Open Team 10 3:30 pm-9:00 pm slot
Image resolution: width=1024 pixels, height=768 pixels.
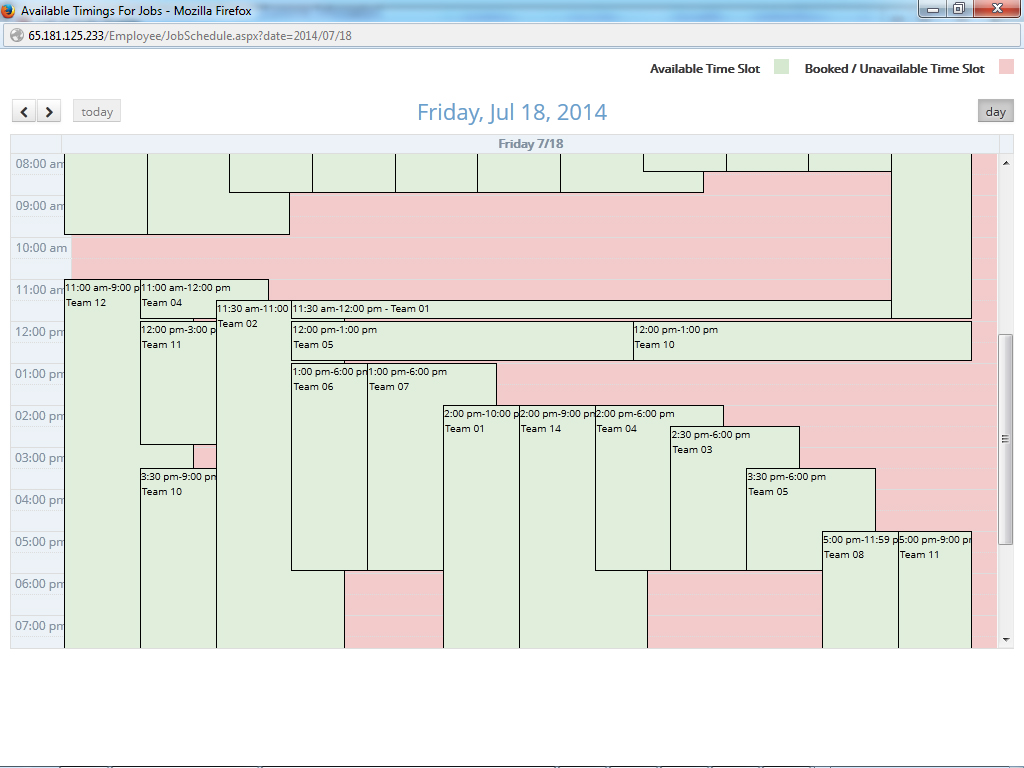click(178, 558)
